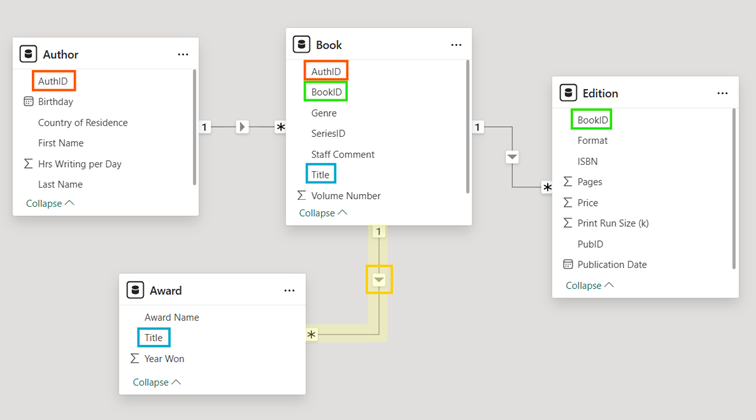Select BookID field in Book table
Viewport: 756px width, 420px height.
(326, 92)
